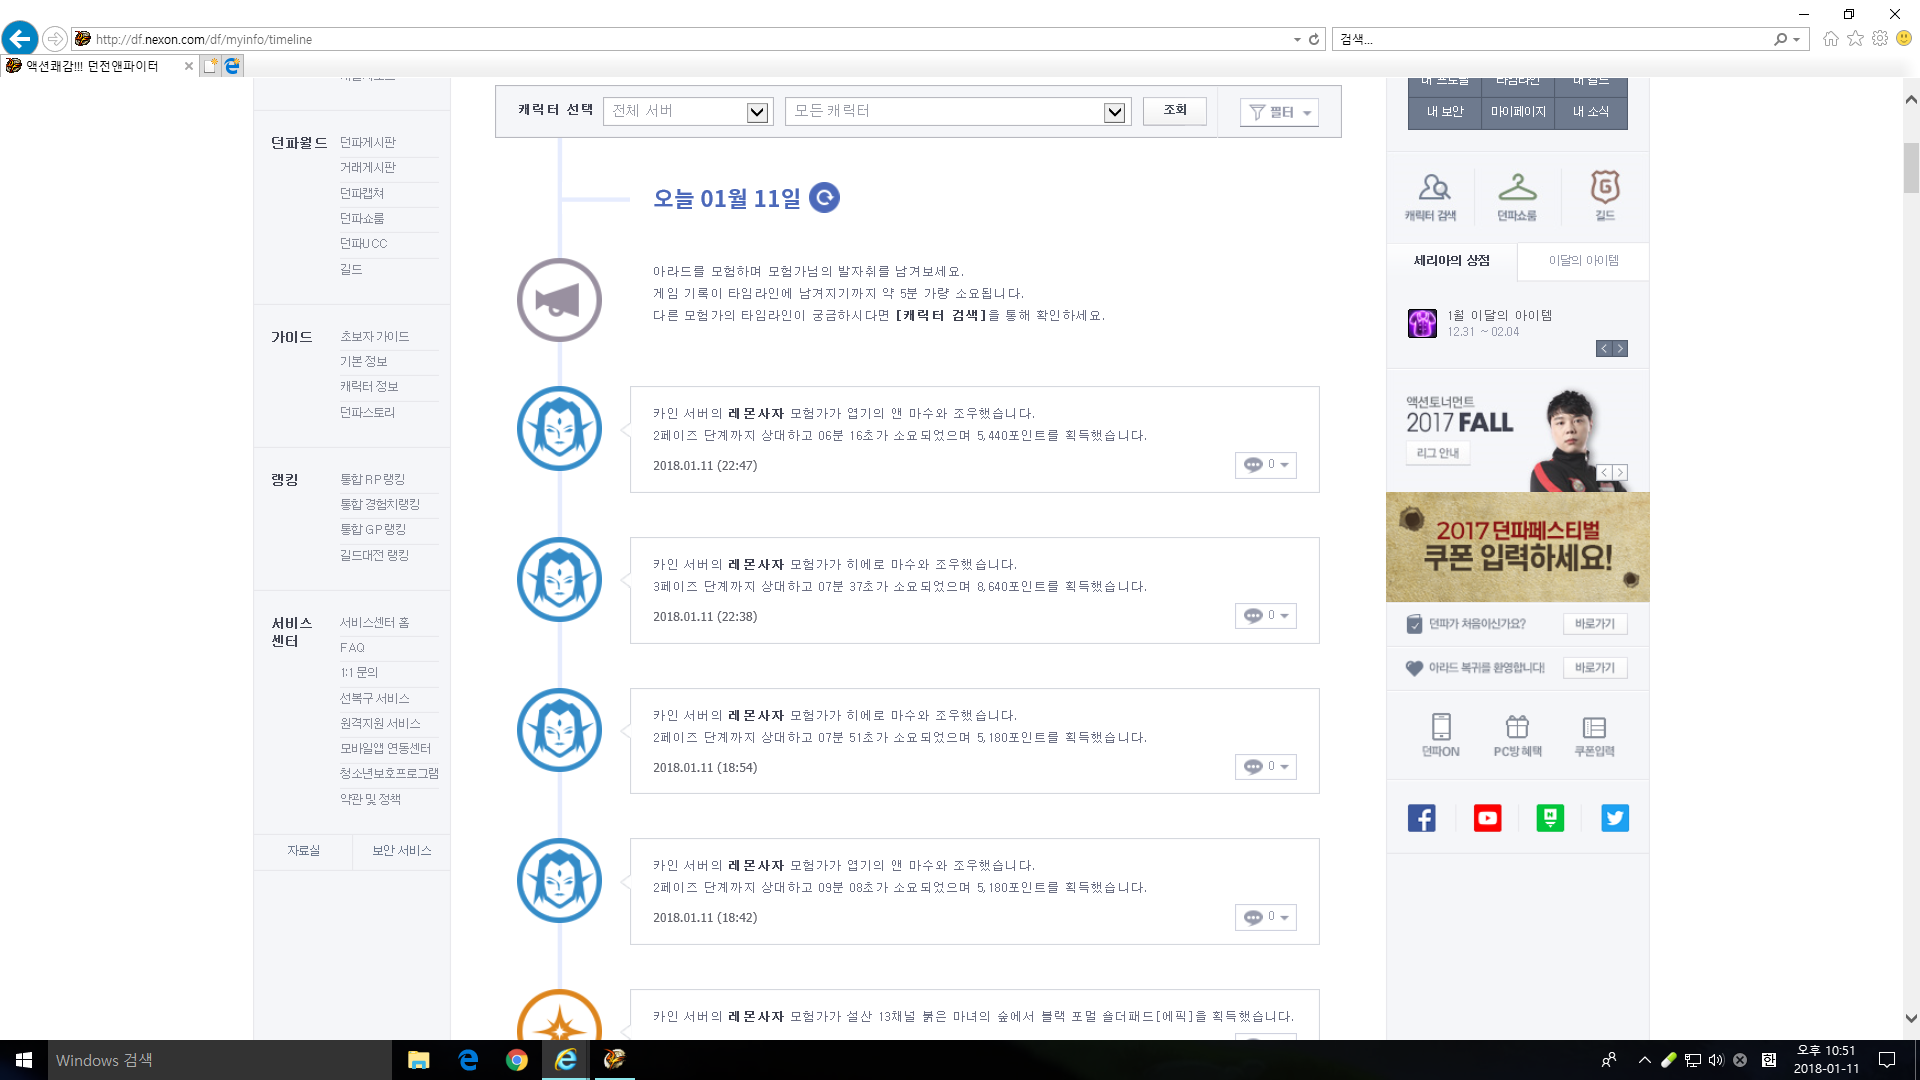The image size is (1920, 1080).
Task: Click 바로가기 next to 던파가 처음이신가요?
Action: [x=1595, y=624]
